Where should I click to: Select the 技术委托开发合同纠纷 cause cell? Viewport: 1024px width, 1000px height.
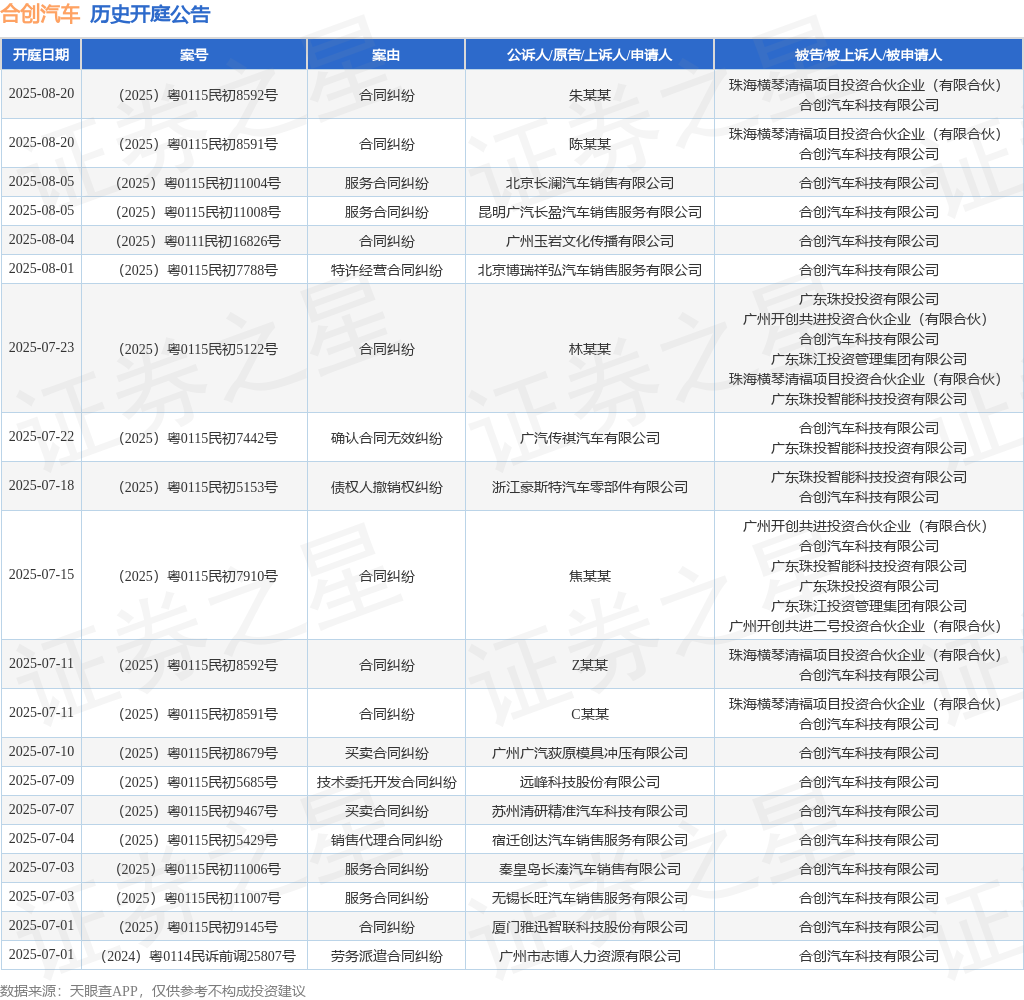[387, 782]
